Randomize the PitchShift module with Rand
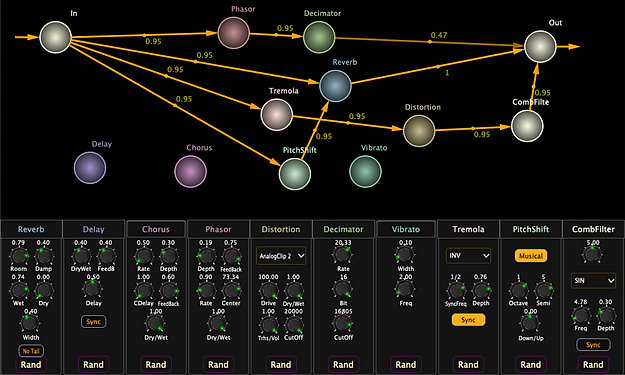This screenshot has width=625, height=375. (531, 365)
